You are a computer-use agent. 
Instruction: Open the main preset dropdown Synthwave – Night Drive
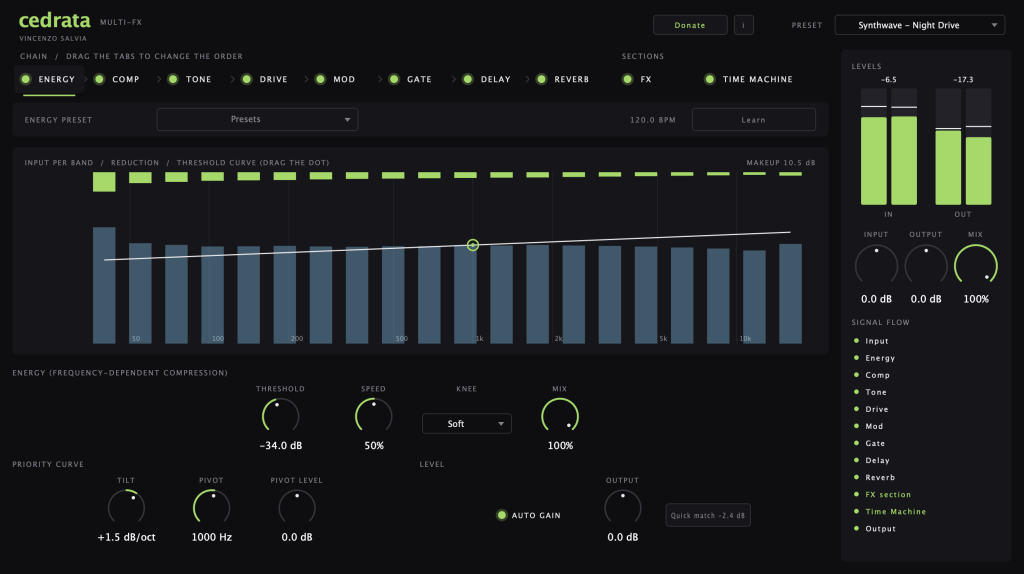(920, 25)
